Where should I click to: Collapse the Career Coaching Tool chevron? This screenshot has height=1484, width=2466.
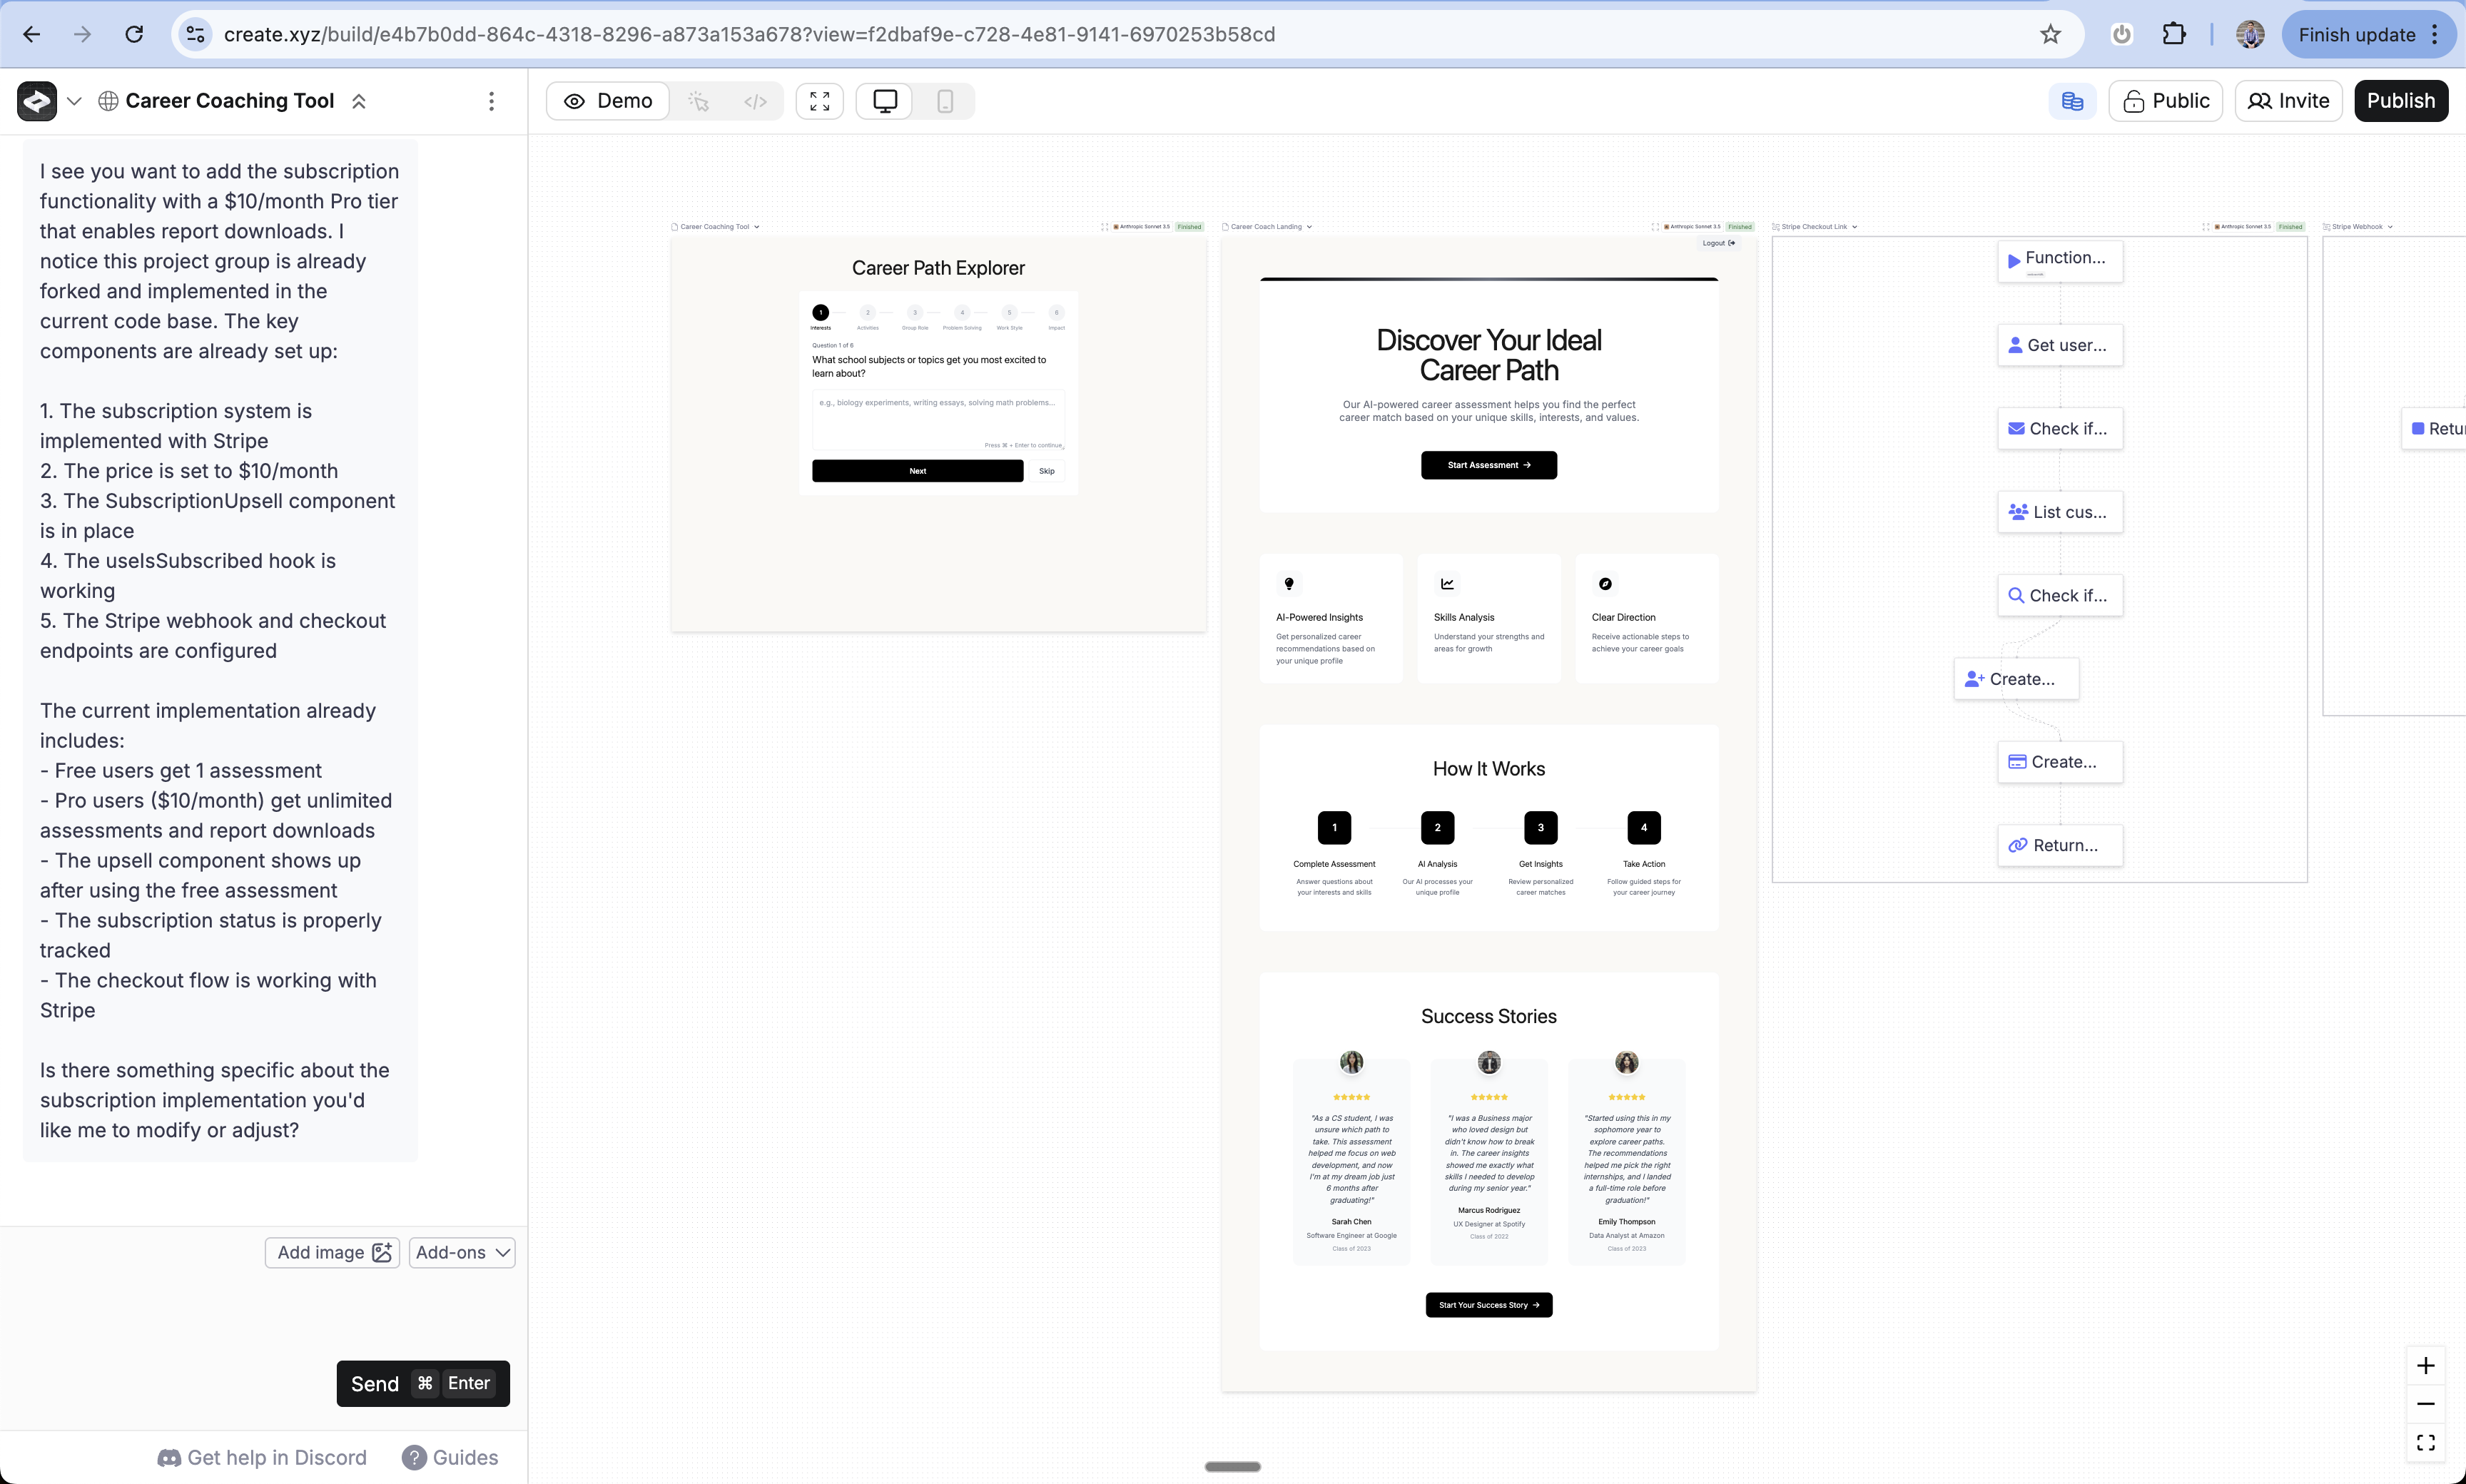(359, 101)
